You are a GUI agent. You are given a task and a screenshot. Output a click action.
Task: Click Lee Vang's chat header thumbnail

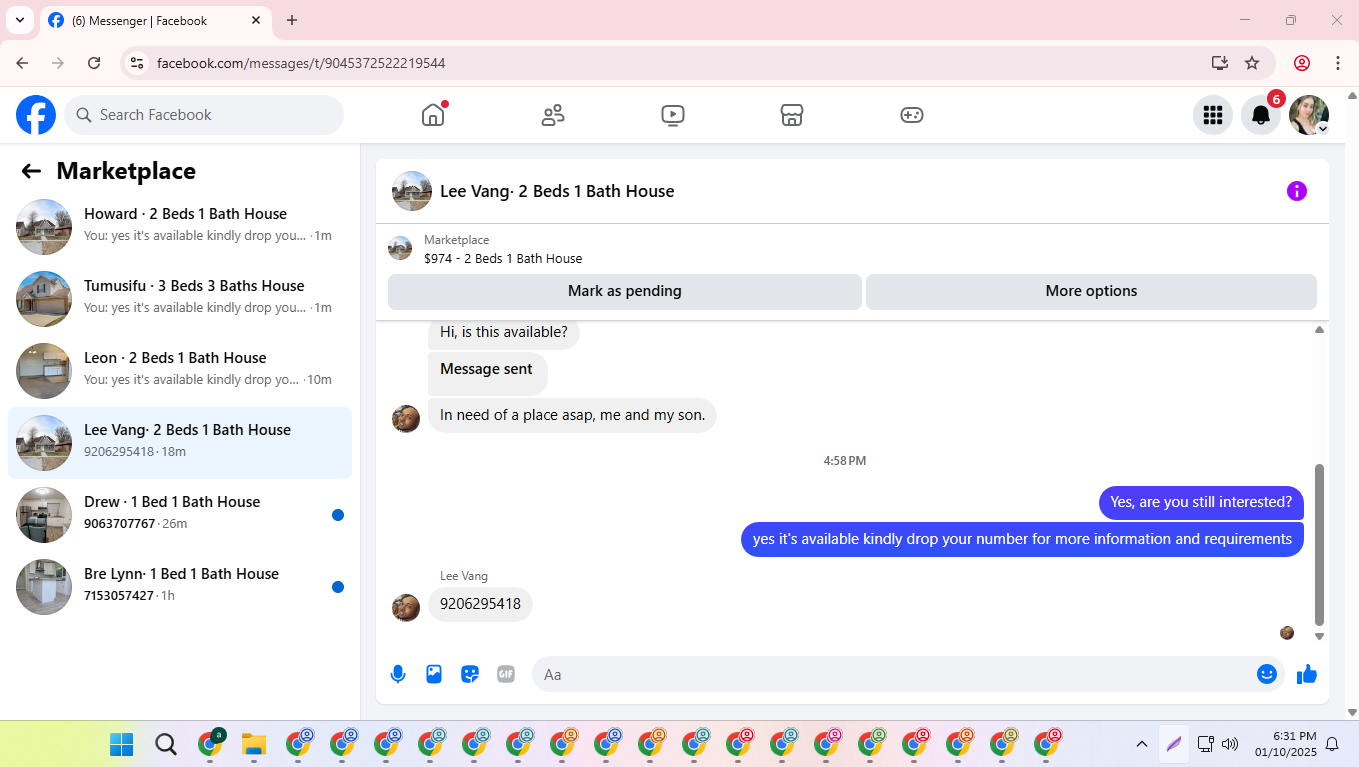[x=412, y=191]
